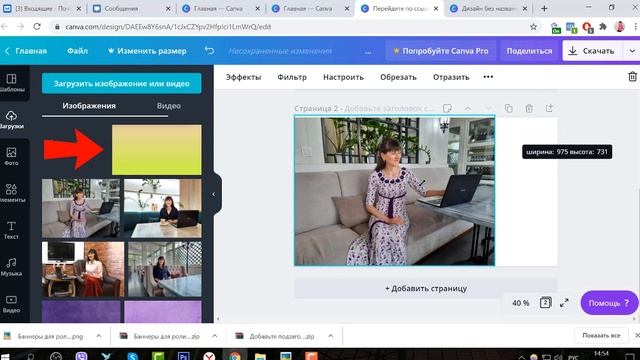The image size is (640, 360).
Task: Switch to Видео tab in uploads
Action: pyautogui.click(x=169, y=106)
